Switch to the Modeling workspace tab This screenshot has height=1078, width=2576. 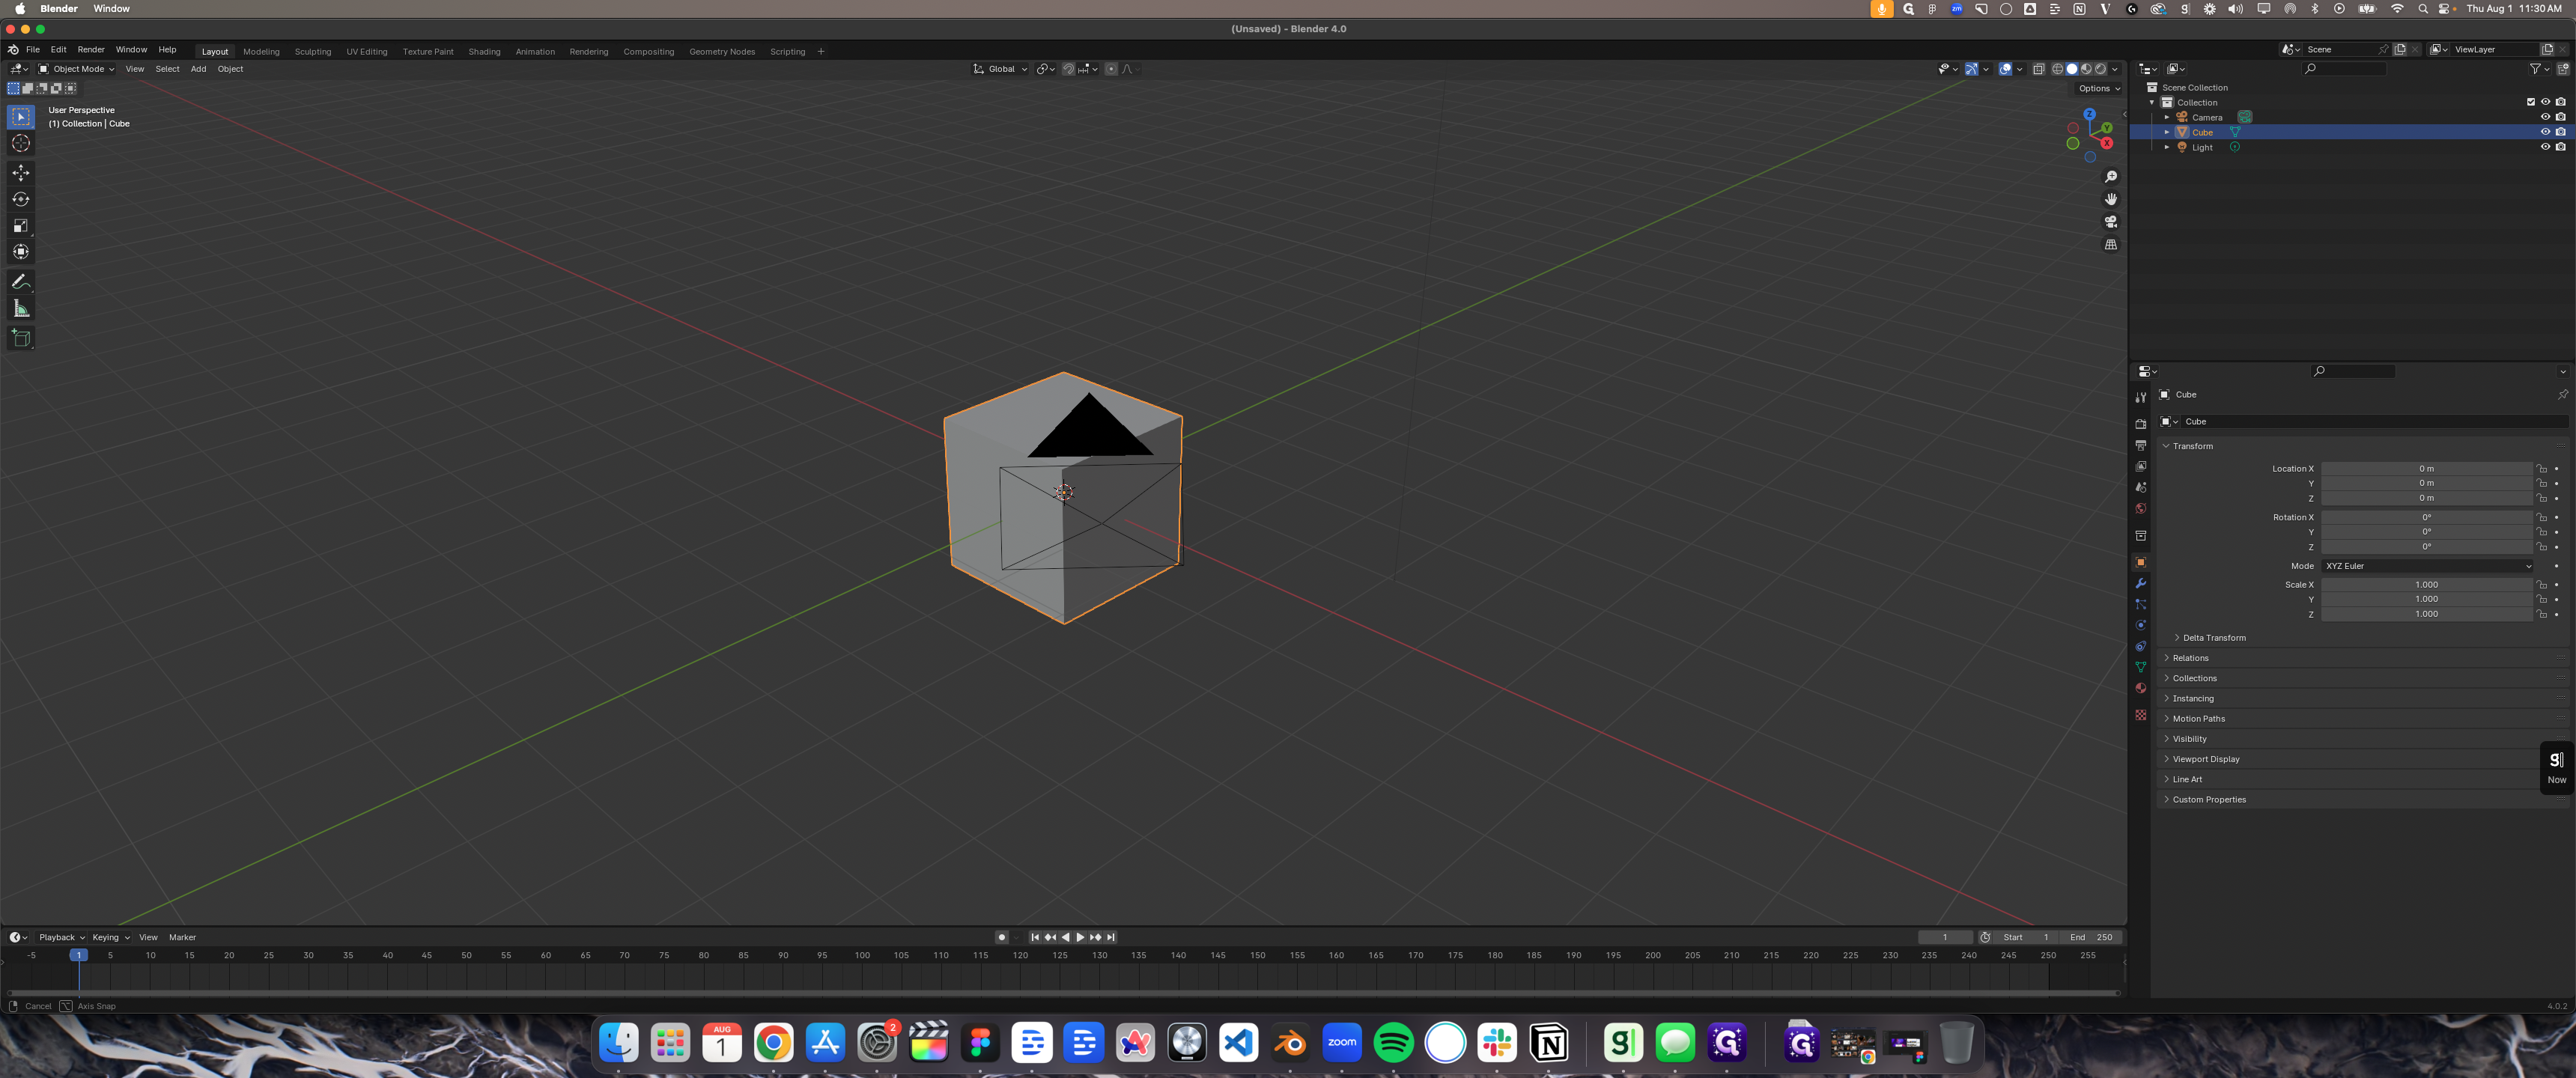261,52
